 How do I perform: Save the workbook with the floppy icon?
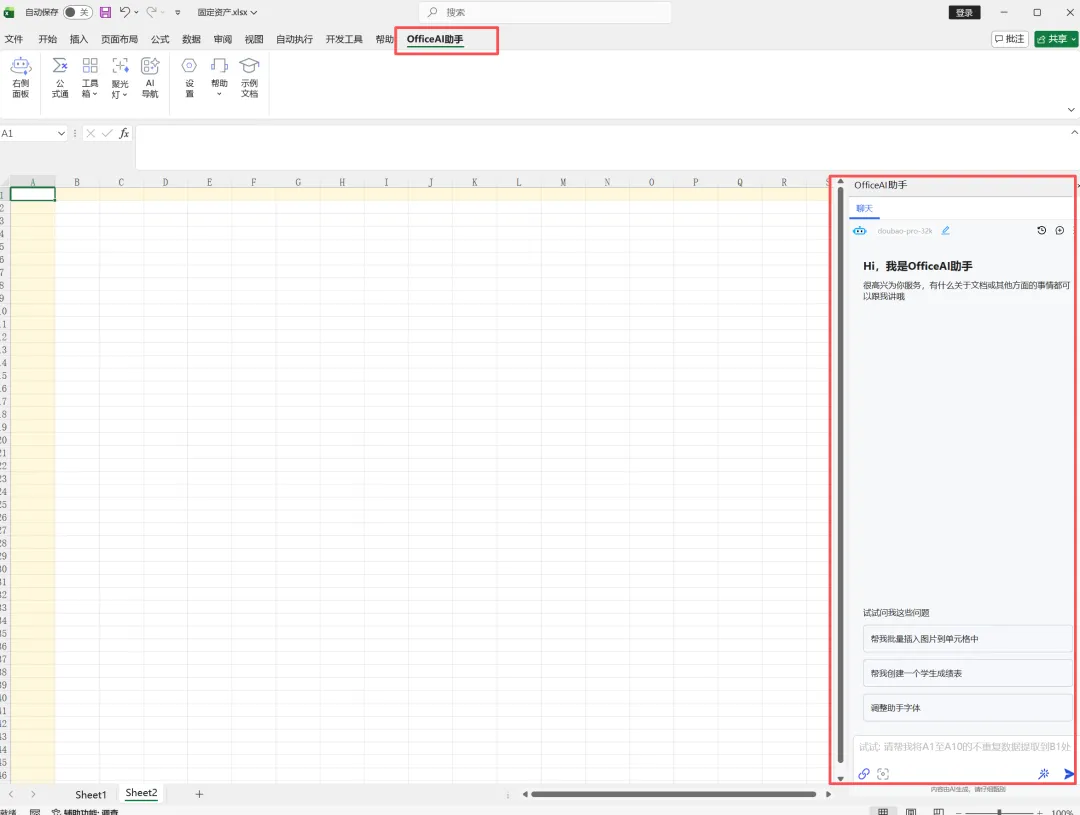point(105,12)
